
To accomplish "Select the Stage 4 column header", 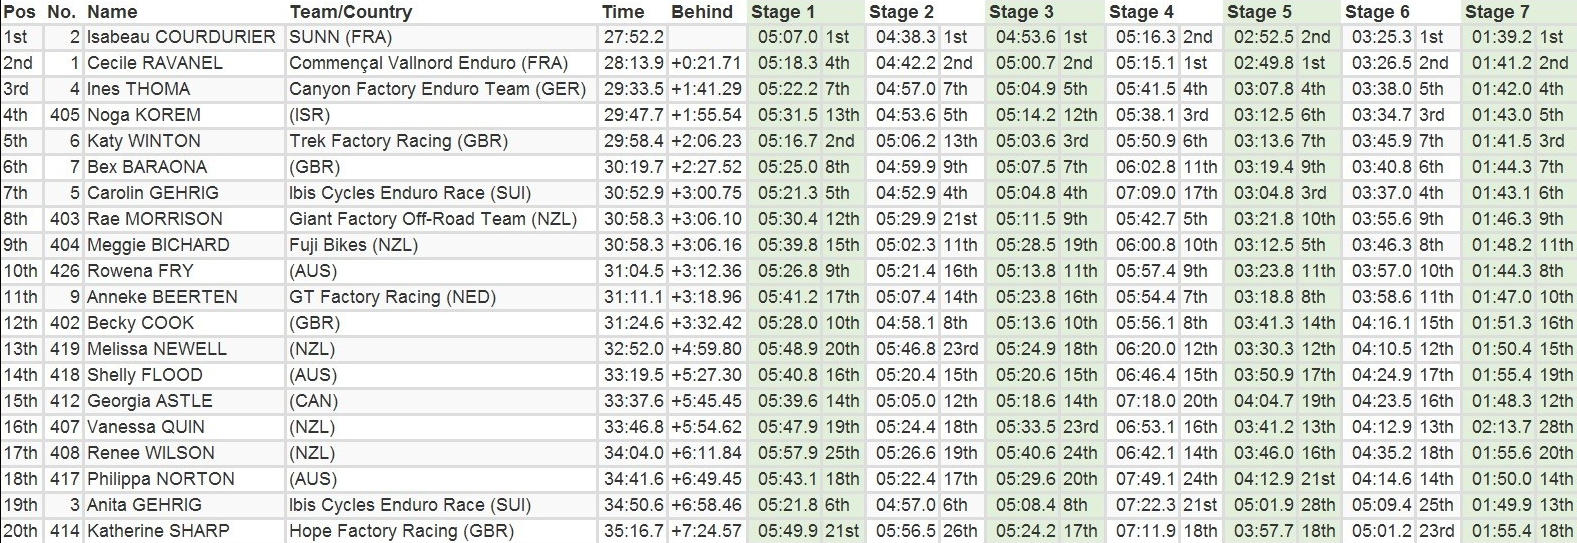I will point(1141,12).
